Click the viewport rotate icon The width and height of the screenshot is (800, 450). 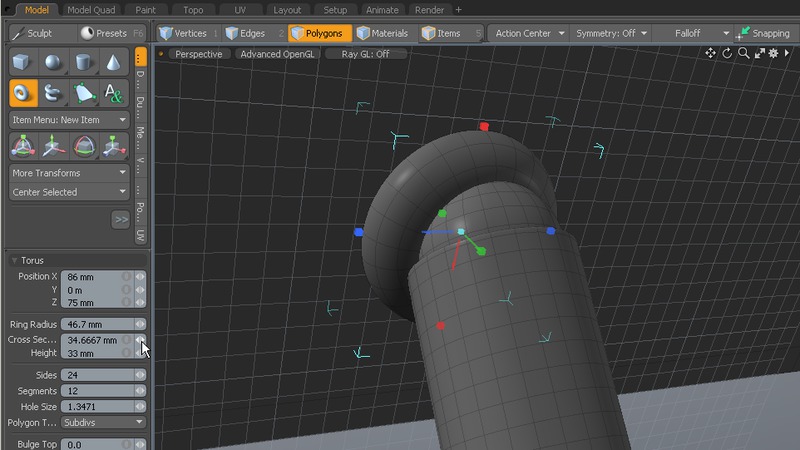[x=728, y=53]
